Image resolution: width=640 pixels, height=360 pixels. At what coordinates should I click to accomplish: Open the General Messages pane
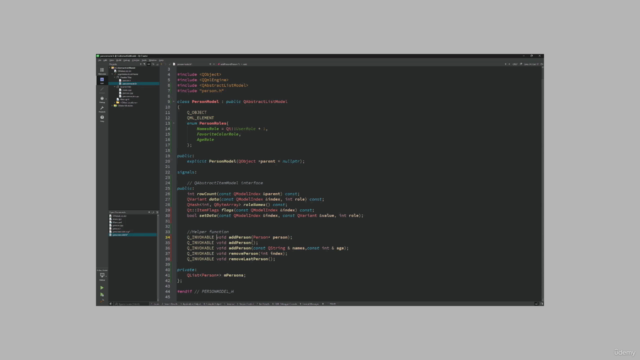[309, 304]
